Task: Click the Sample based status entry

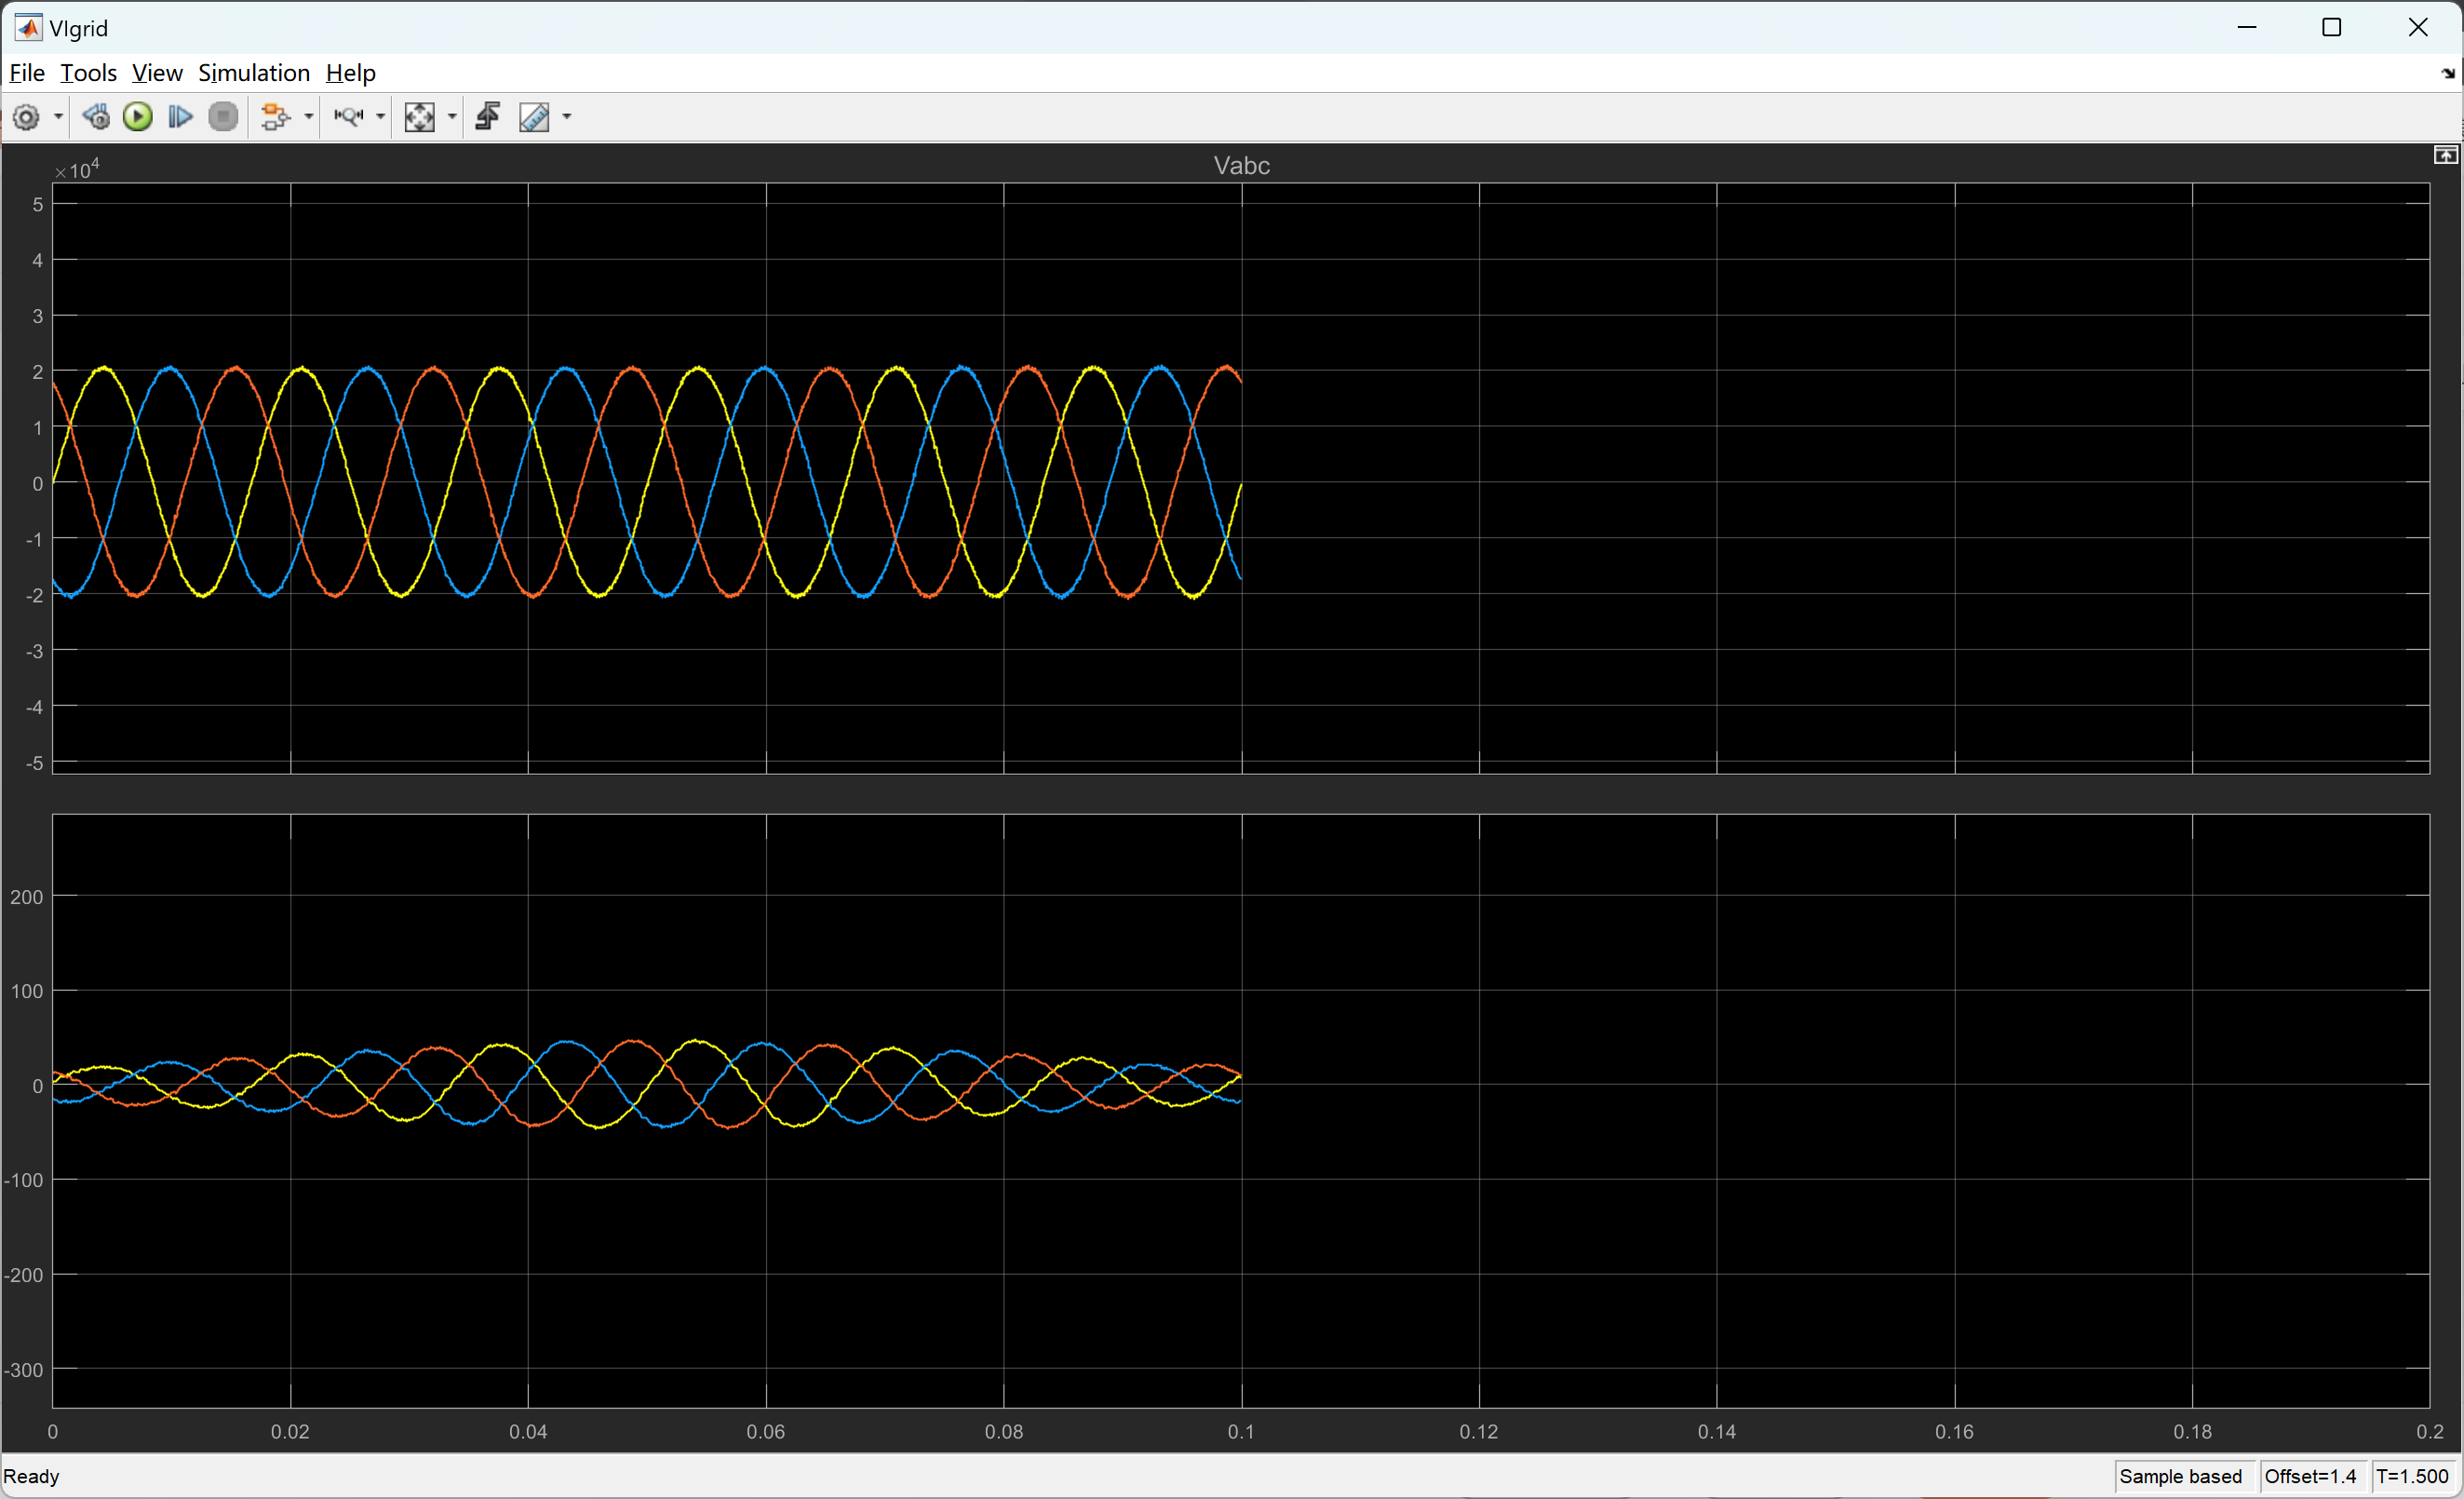Action: tap(2180, 1476)
